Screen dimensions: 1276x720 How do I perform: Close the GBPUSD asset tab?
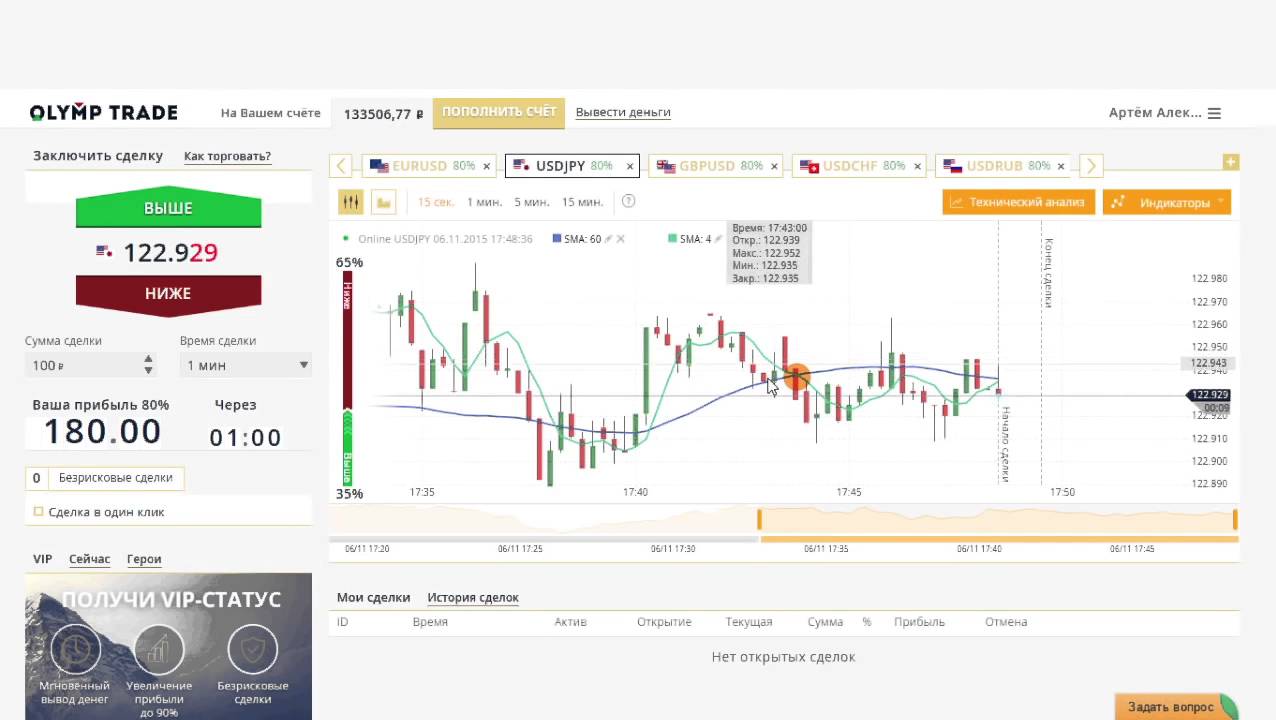pos(774,166)
